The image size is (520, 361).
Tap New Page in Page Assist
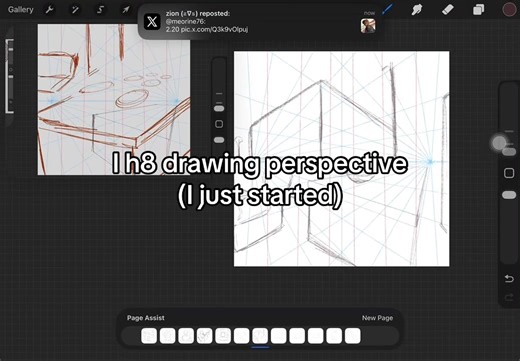click(377, 318)
